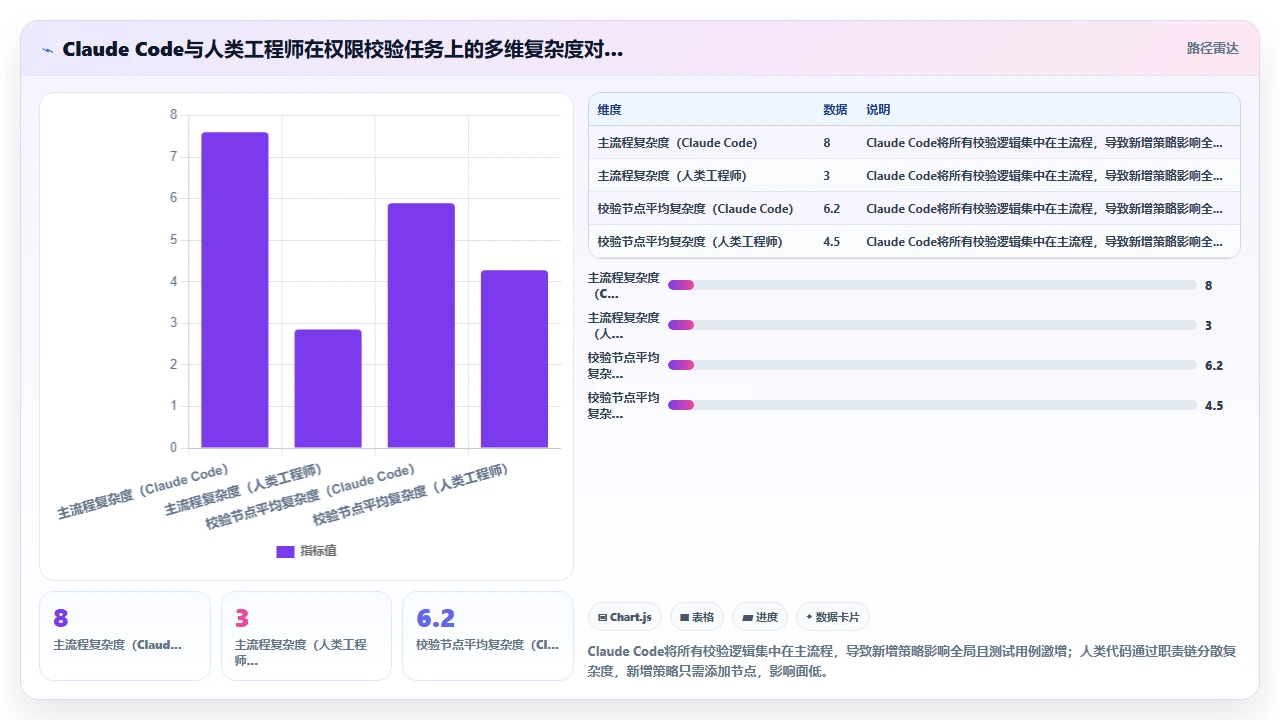1280x720 pixels.
Task: Click the y-axis label 8 on chart
Action: coord(173,115)
